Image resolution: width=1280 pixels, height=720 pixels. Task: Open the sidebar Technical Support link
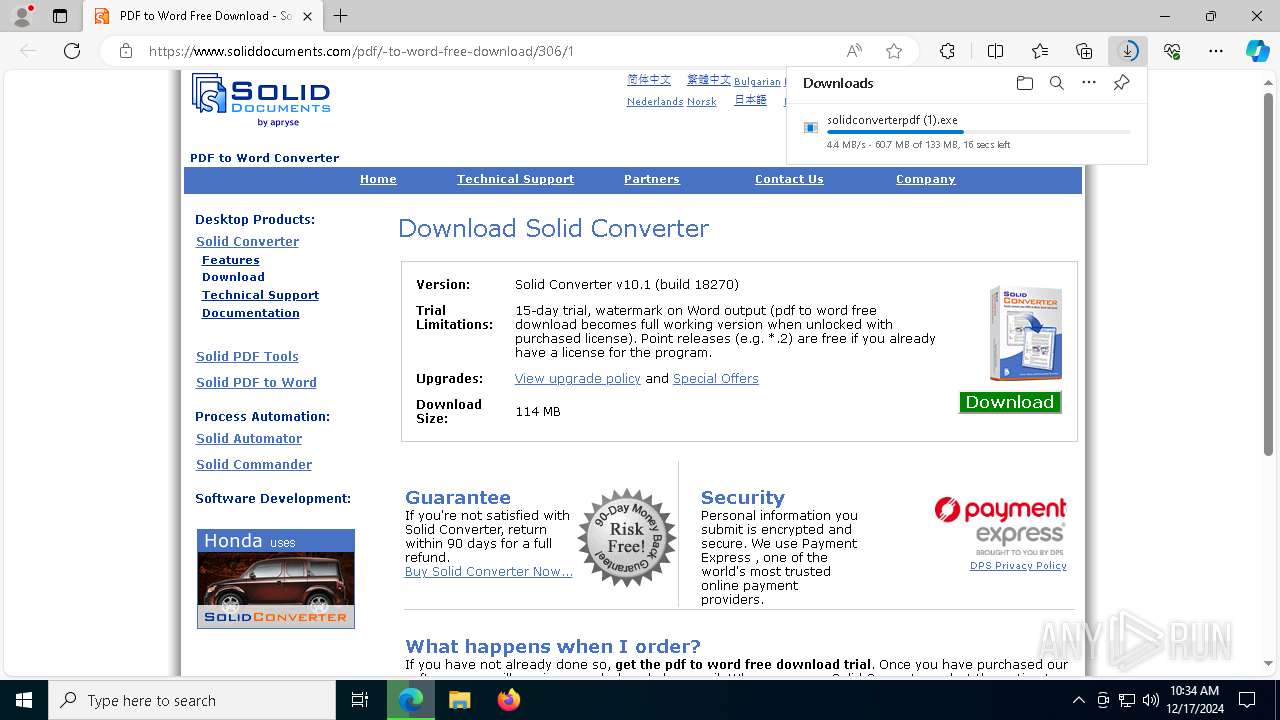pos(260,295)
